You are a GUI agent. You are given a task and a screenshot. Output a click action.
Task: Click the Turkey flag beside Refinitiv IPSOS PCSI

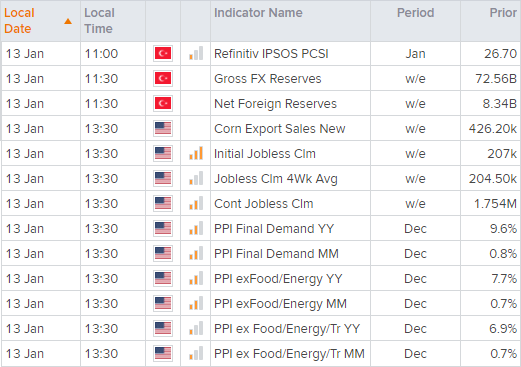pos(163,53)
